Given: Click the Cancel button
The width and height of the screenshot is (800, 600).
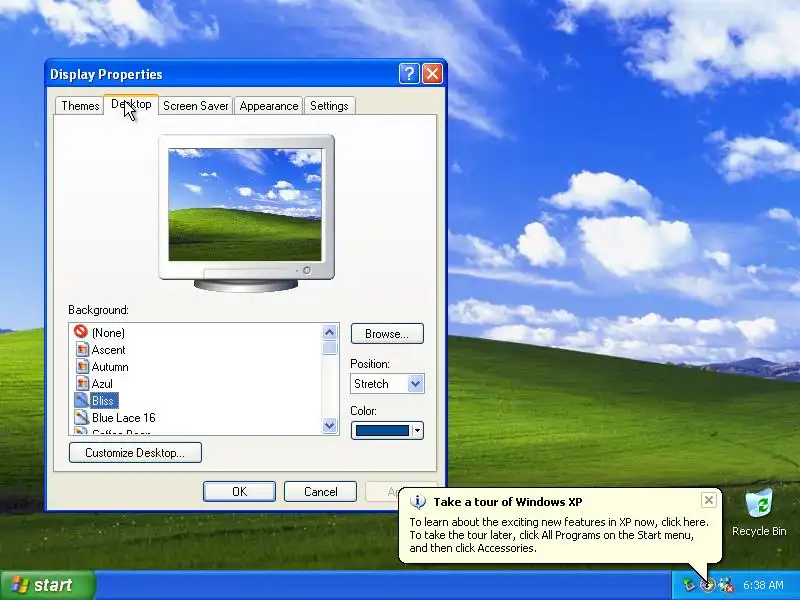Looking at the screenshot, I should [x=320, y=491].
